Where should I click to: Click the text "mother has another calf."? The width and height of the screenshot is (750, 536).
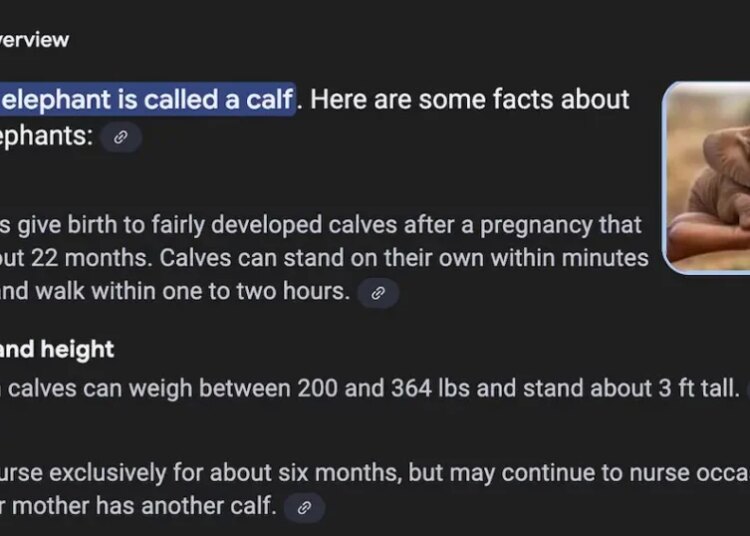[x=144, y=506]
